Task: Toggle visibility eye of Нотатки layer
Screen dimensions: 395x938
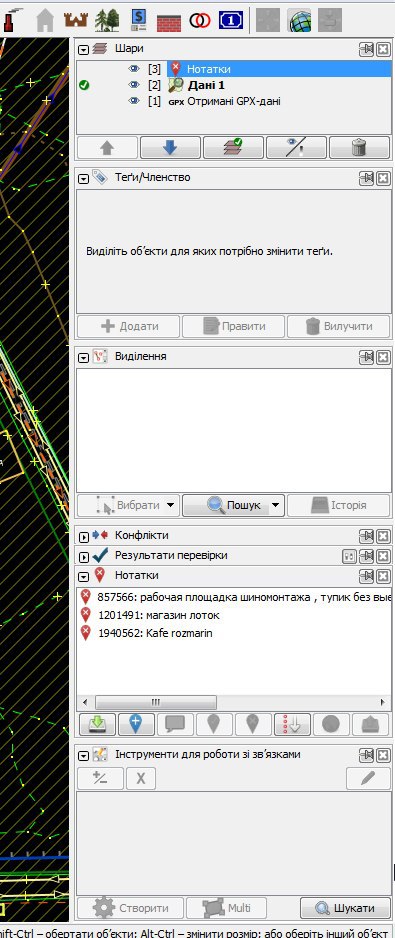Action: click(134, 69)
